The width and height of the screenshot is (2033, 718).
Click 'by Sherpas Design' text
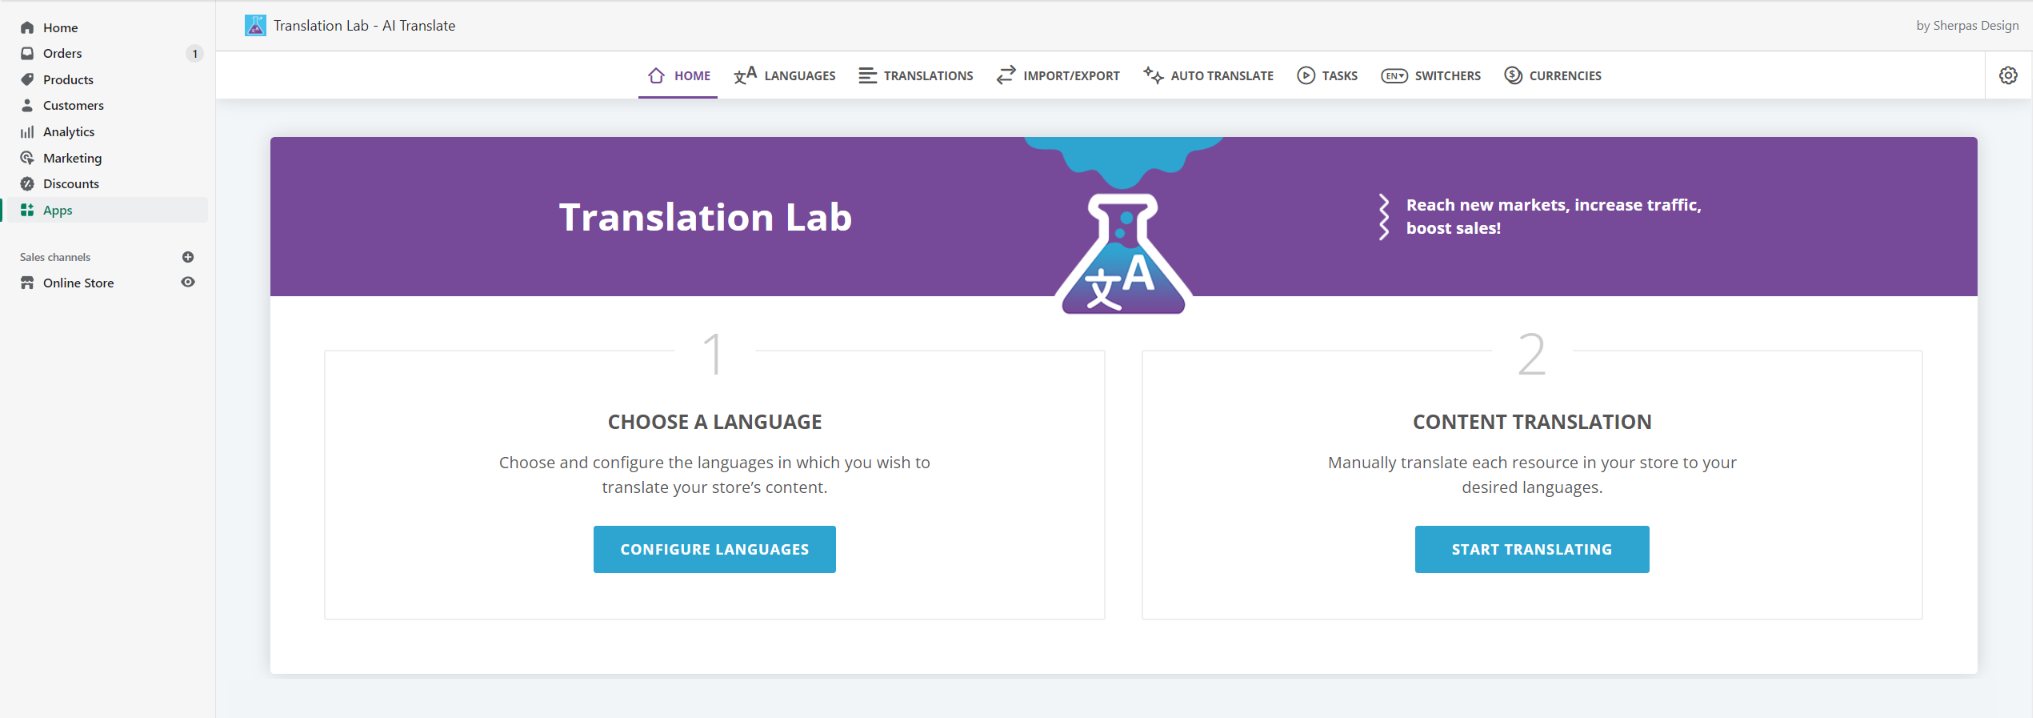point(1967,26)
